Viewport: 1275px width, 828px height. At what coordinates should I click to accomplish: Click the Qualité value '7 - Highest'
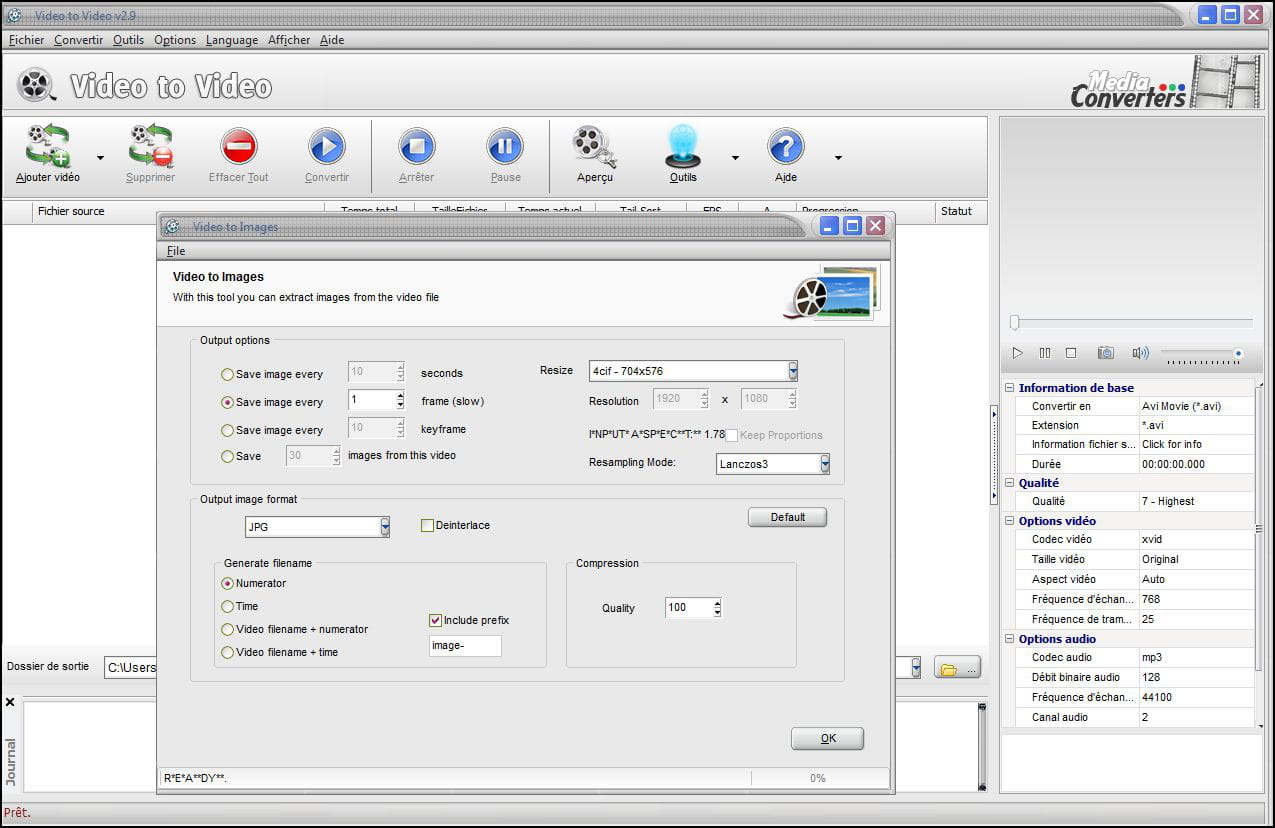(x=1196, y=502)
